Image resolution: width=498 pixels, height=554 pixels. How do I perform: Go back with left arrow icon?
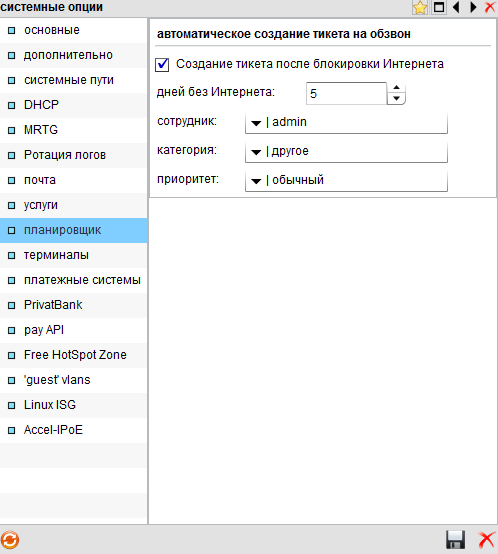pyautogui.click(x=456, y=7)
